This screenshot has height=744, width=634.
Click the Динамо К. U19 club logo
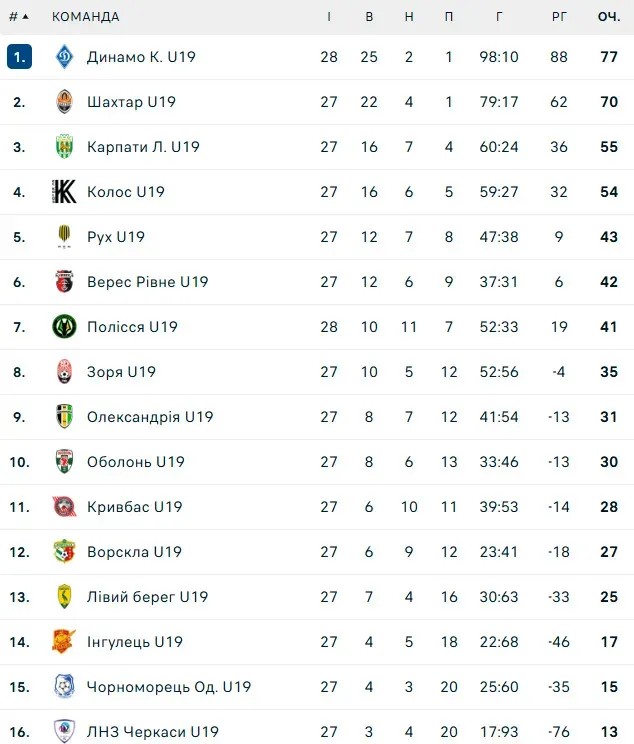65,57
